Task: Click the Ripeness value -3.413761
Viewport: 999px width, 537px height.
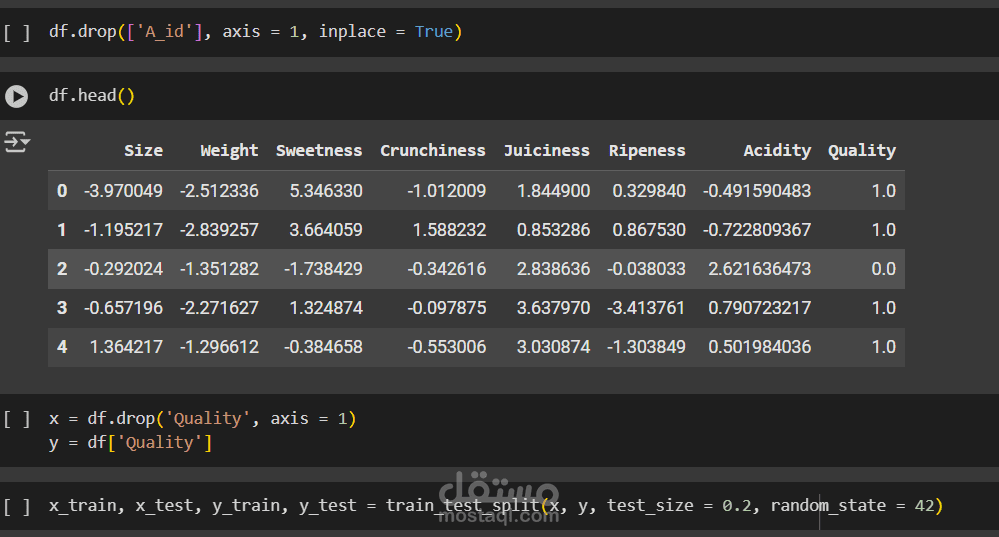Action: pos(646,308)
